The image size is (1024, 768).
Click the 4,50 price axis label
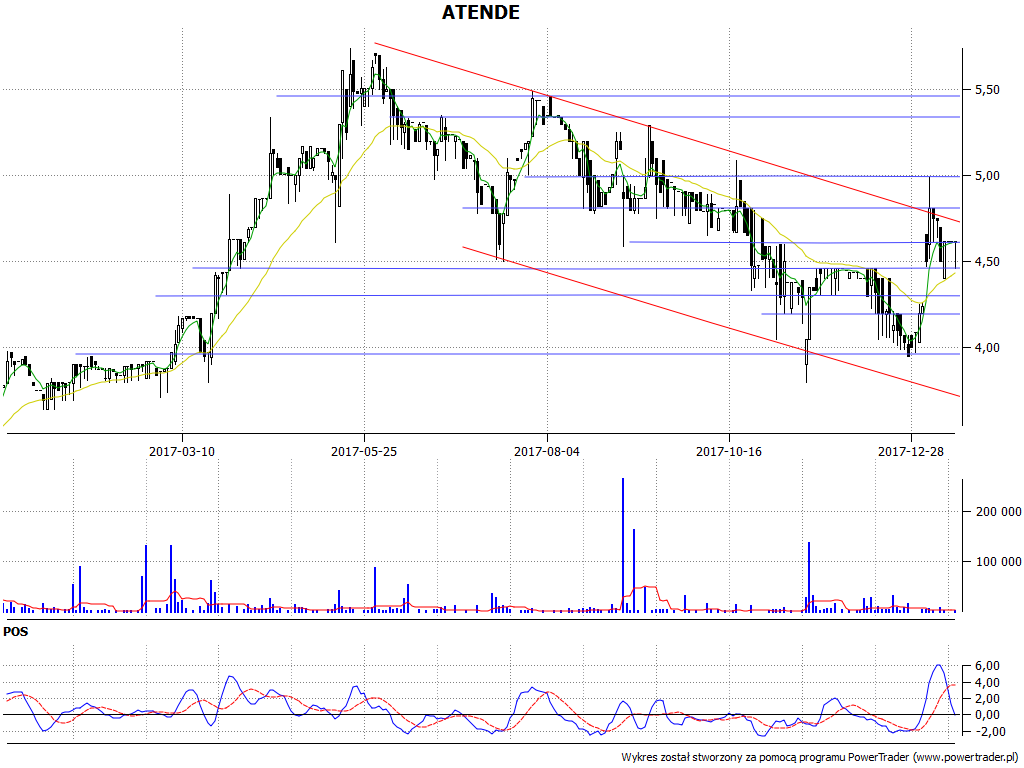pyautogui.click(x=987, y=262)
